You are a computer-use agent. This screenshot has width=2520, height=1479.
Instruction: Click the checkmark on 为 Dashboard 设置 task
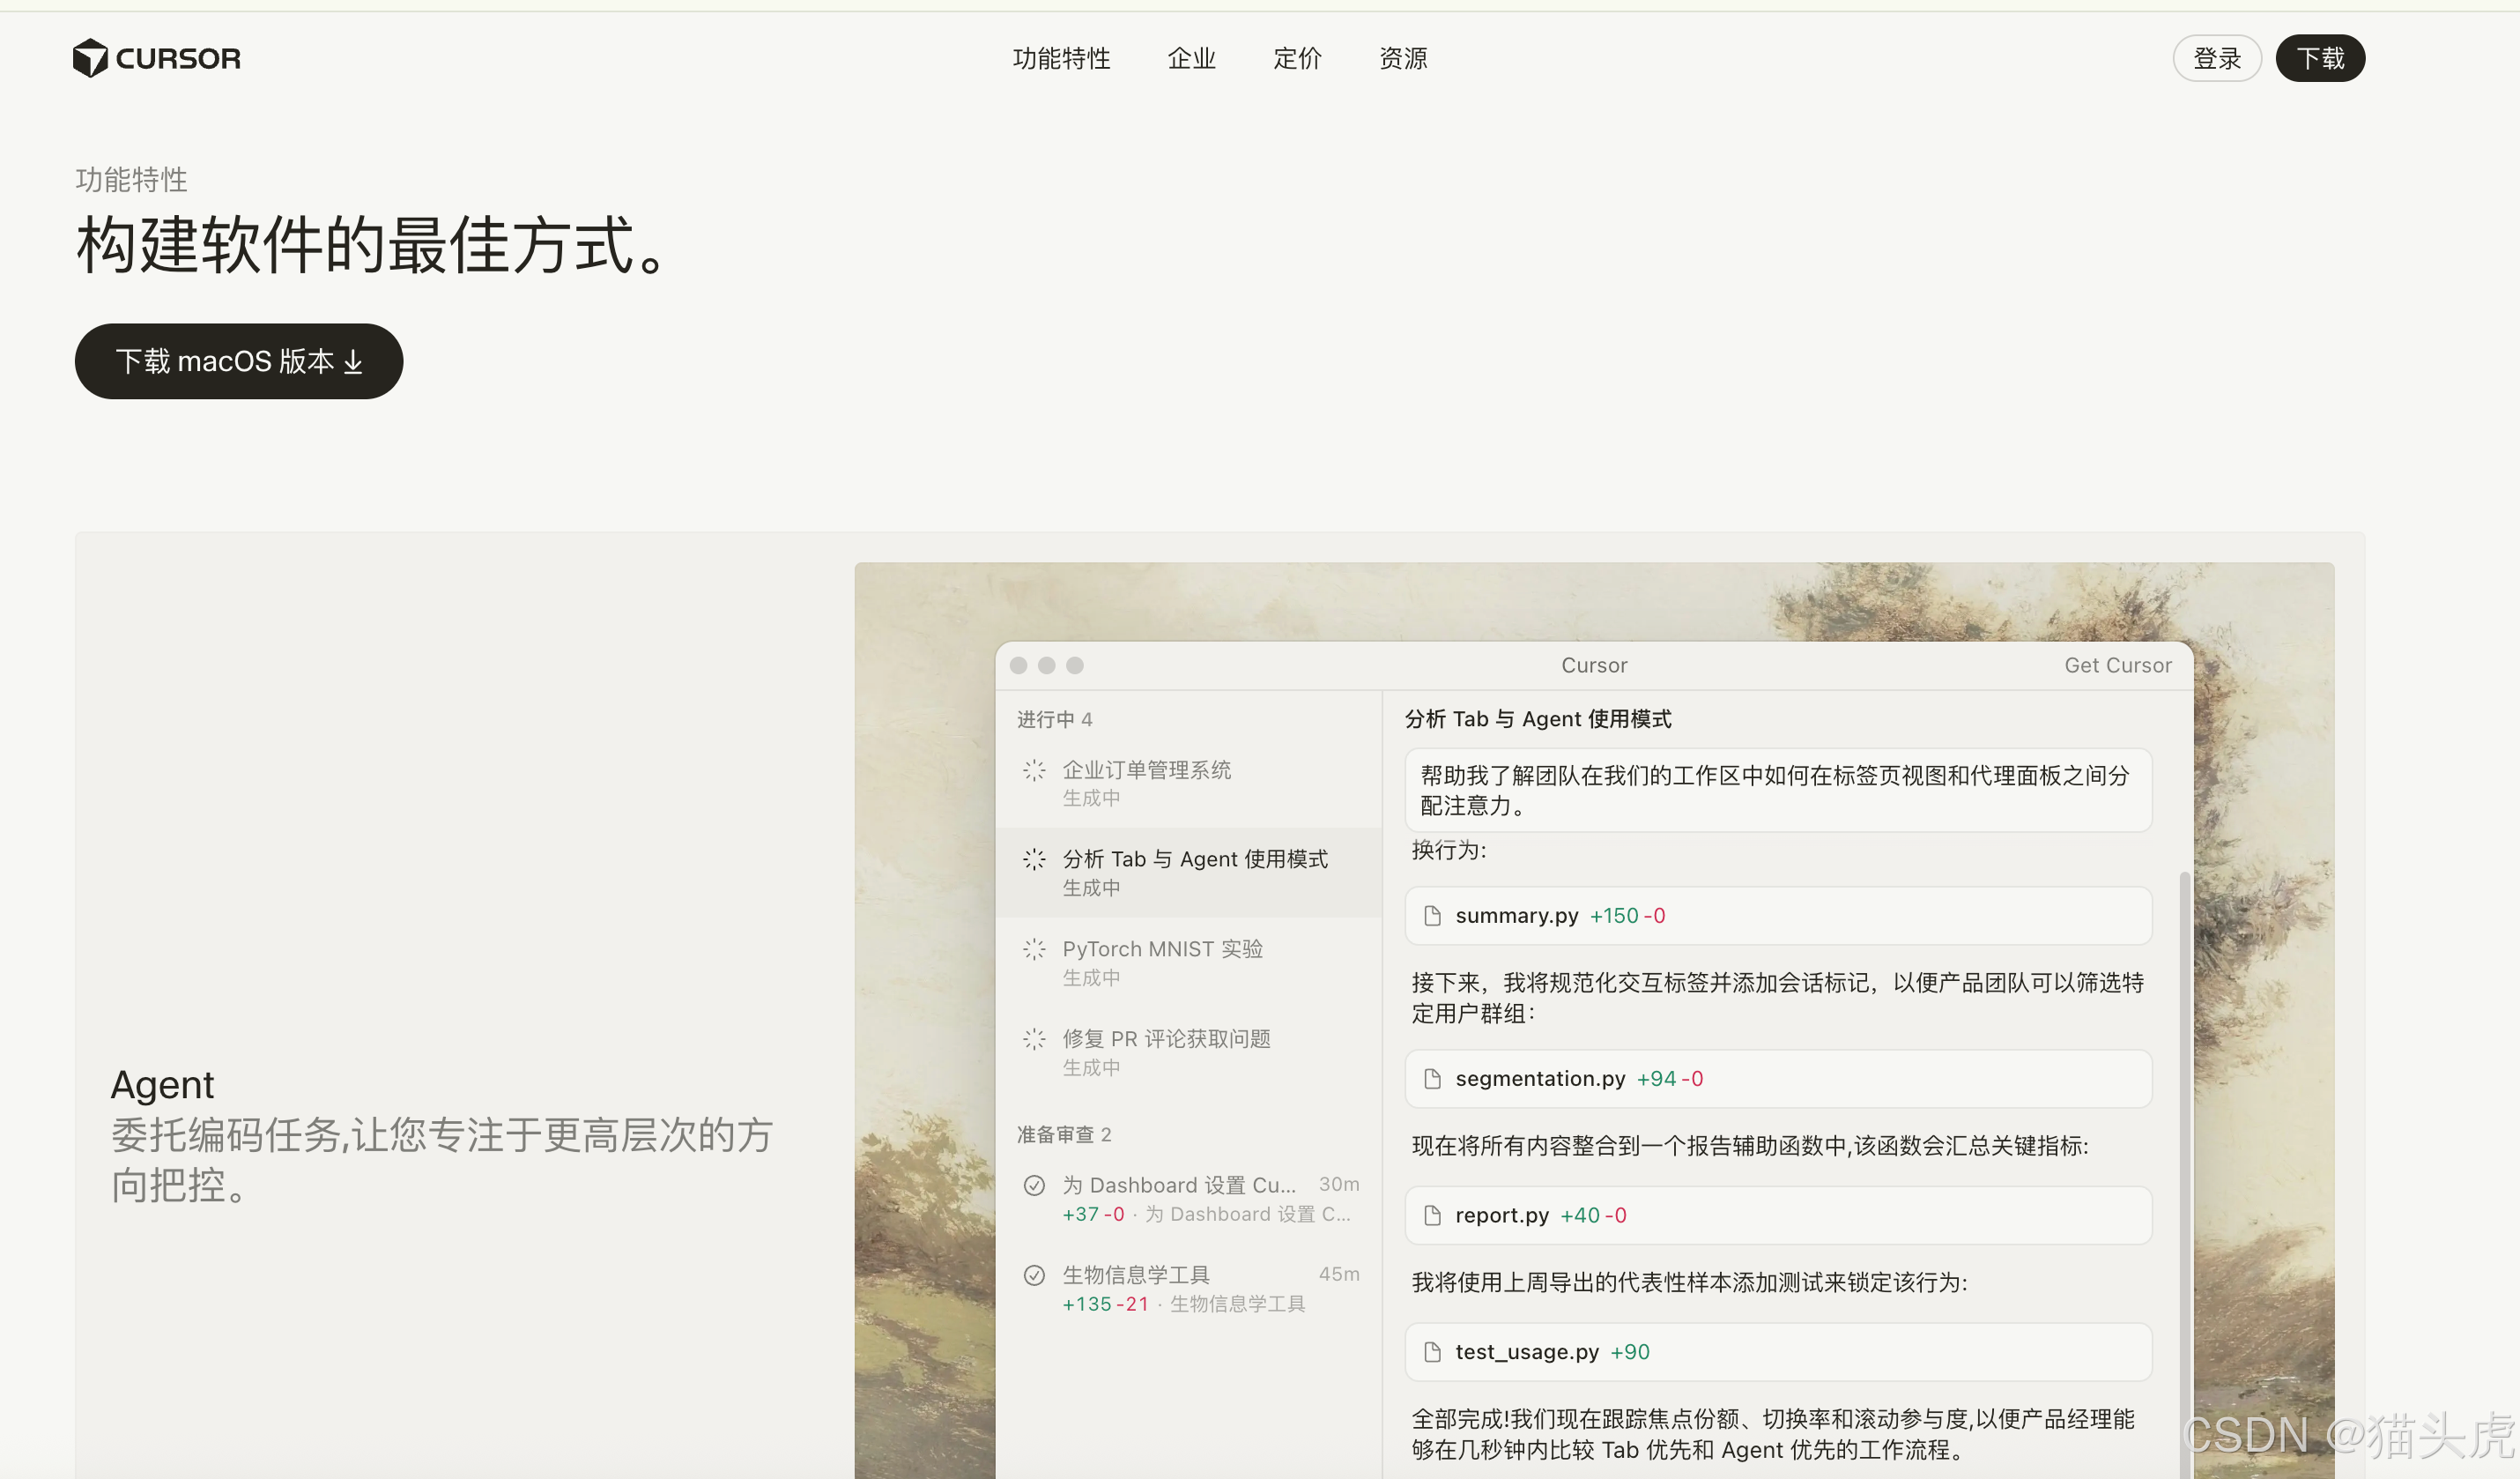pos(1035,1185)
